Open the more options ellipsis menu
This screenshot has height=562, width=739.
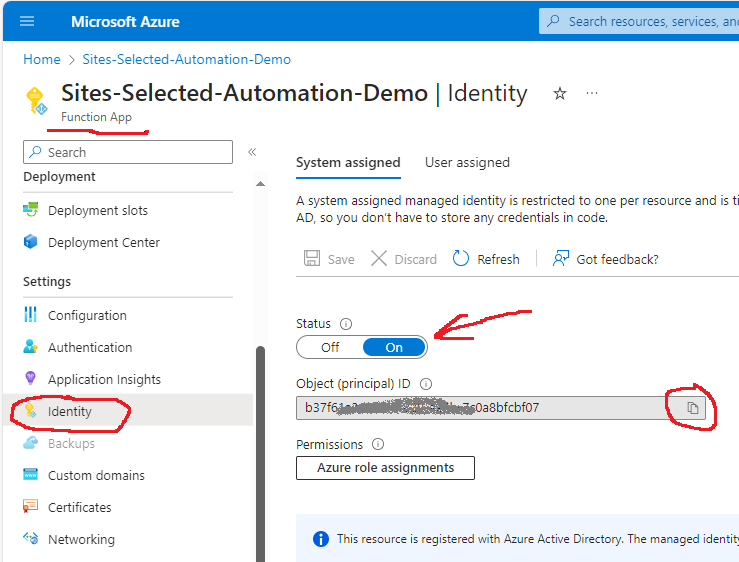(x=592, y=93)
